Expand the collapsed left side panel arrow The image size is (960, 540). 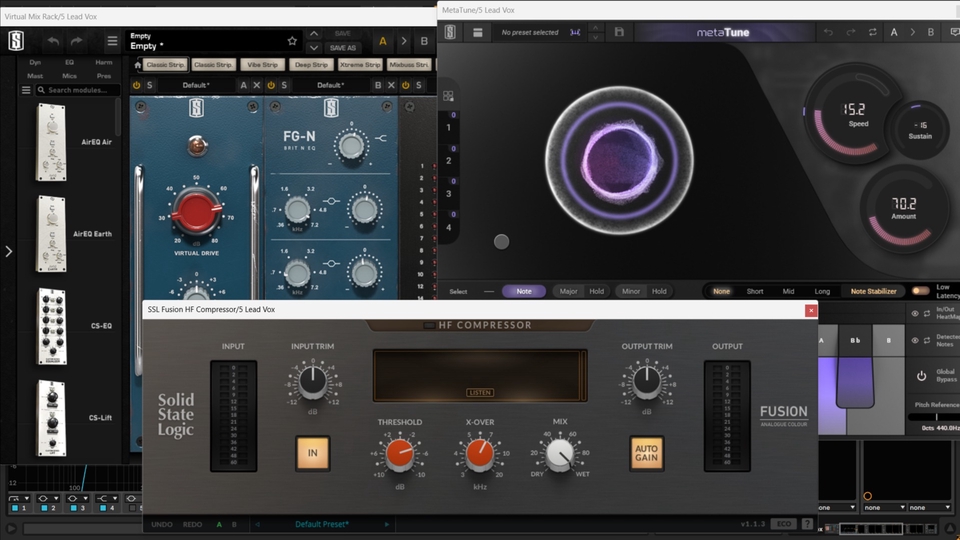(9, 251)
